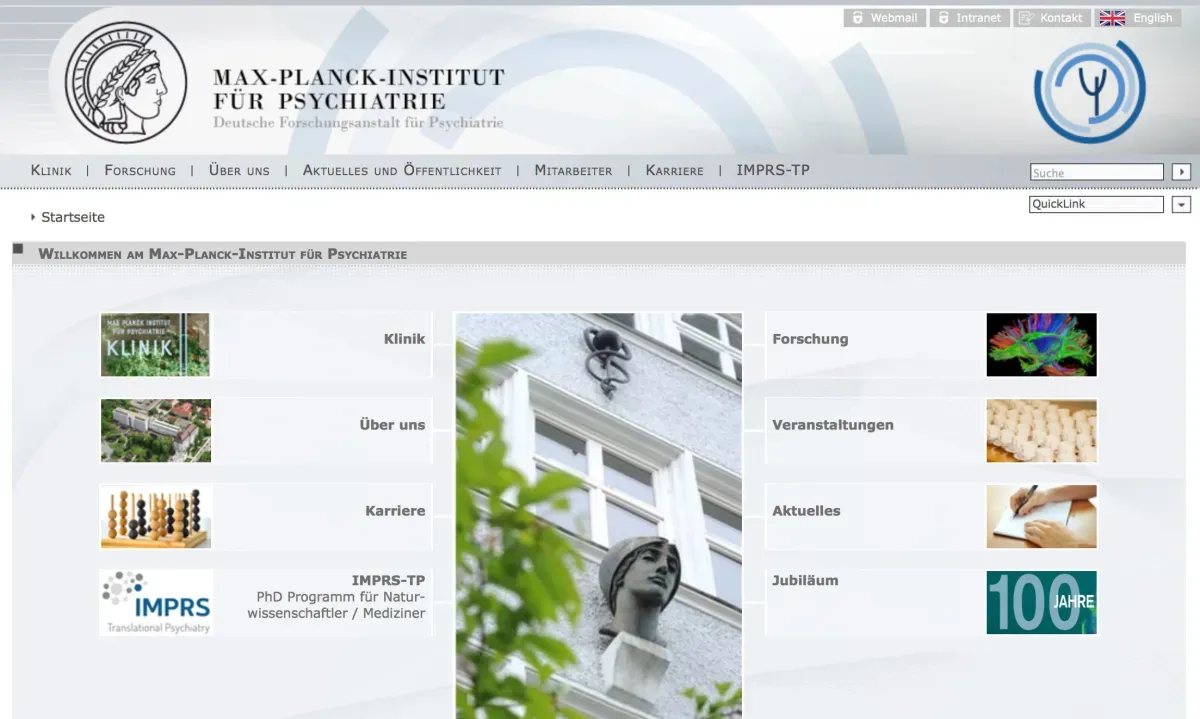Image resolution: width=1200 pixels, height=719 pixels.
Task: Open the QuickLink dropdown arrow
Action: coord(1181,204)
